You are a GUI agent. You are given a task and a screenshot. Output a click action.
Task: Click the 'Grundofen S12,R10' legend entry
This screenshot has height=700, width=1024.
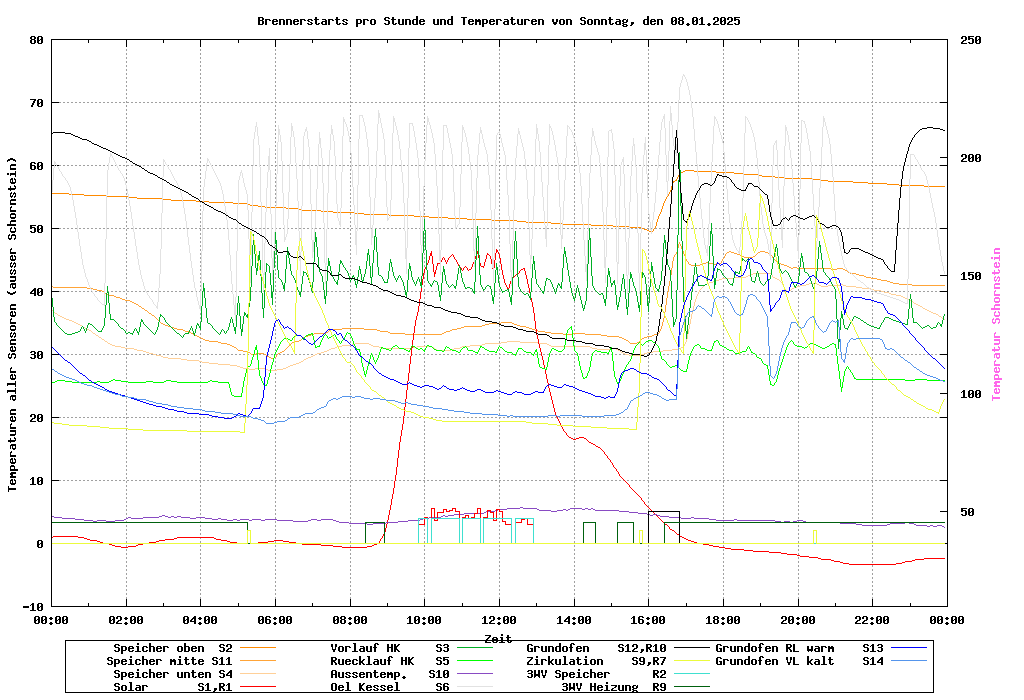tap(596, 648)
